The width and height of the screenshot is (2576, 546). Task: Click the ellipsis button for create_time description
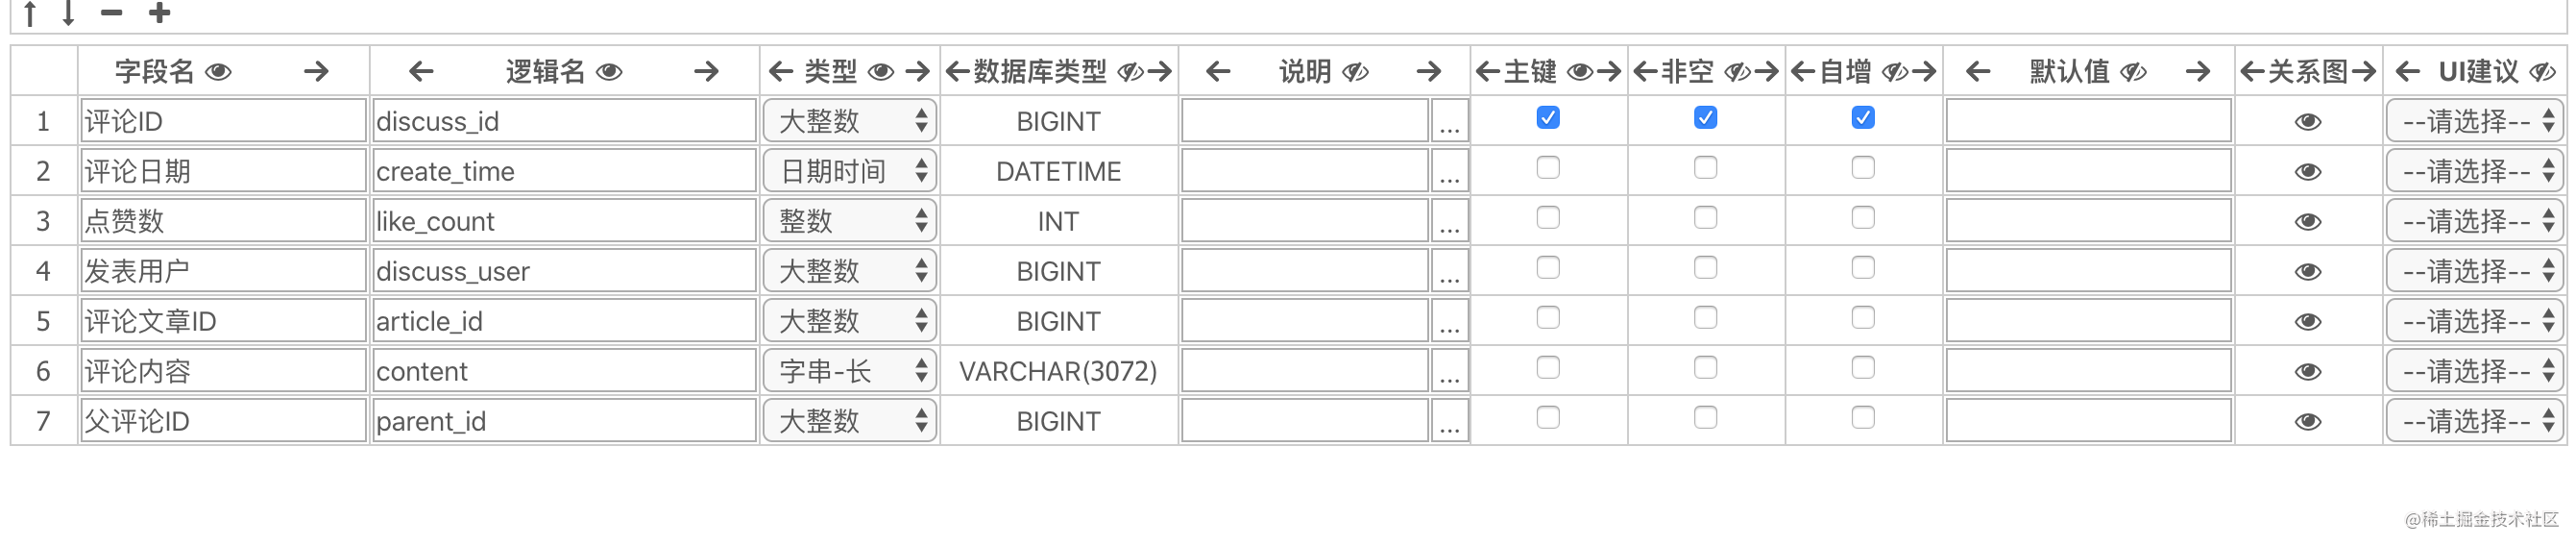click(x=1449, y=172)
